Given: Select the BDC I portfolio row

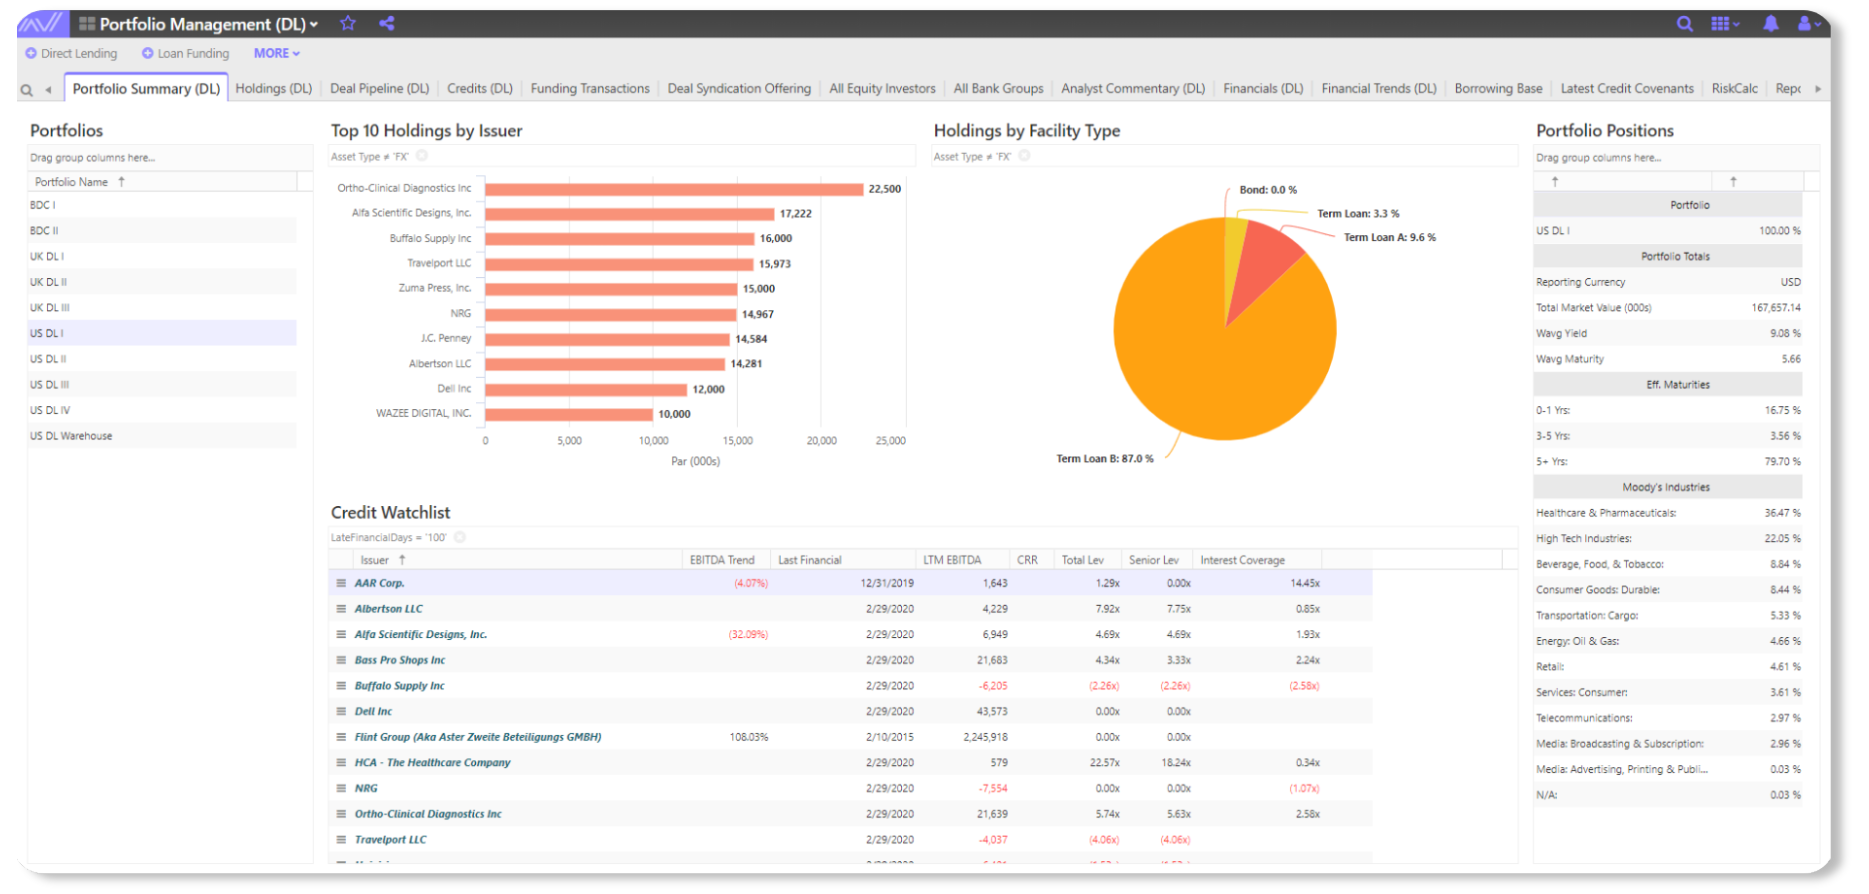Looking at the screenshot, I should (162, 205).
